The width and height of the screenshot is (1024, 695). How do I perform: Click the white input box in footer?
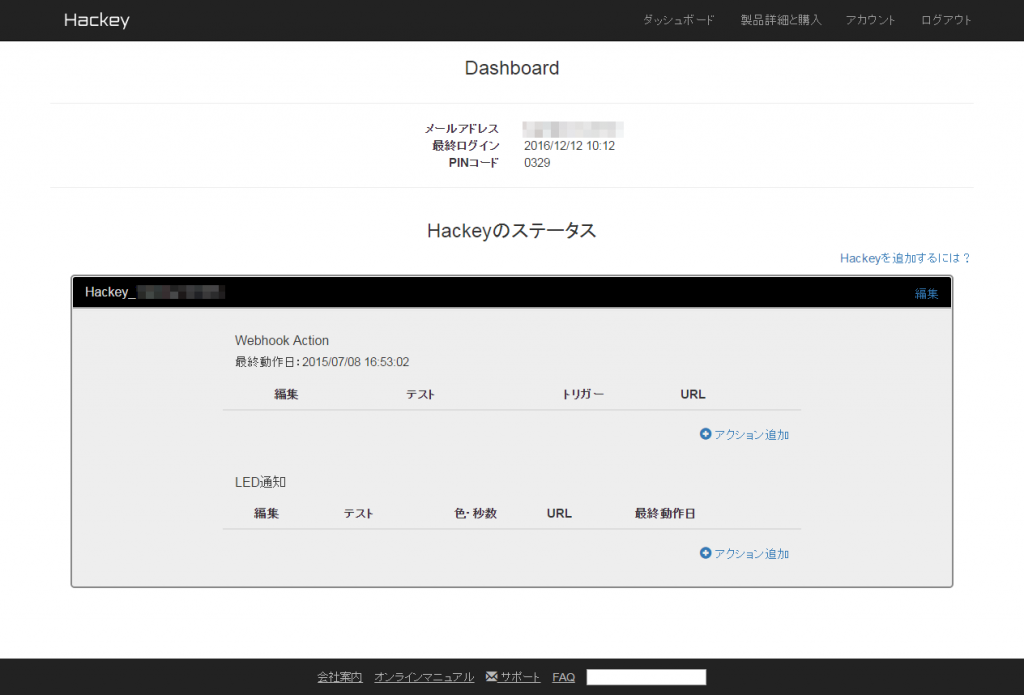646,677
